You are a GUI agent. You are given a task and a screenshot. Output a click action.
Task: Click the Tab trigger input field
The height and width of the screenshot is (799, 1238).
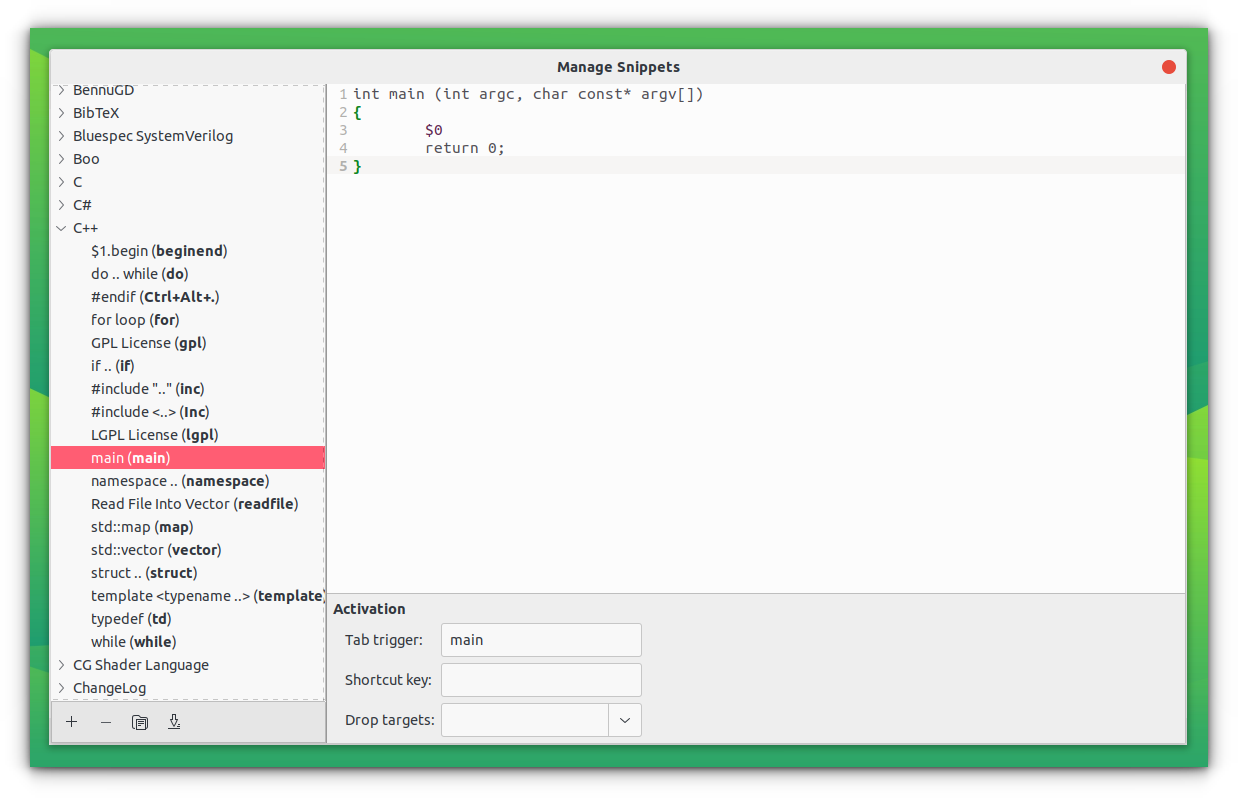[x=540, y=640]
